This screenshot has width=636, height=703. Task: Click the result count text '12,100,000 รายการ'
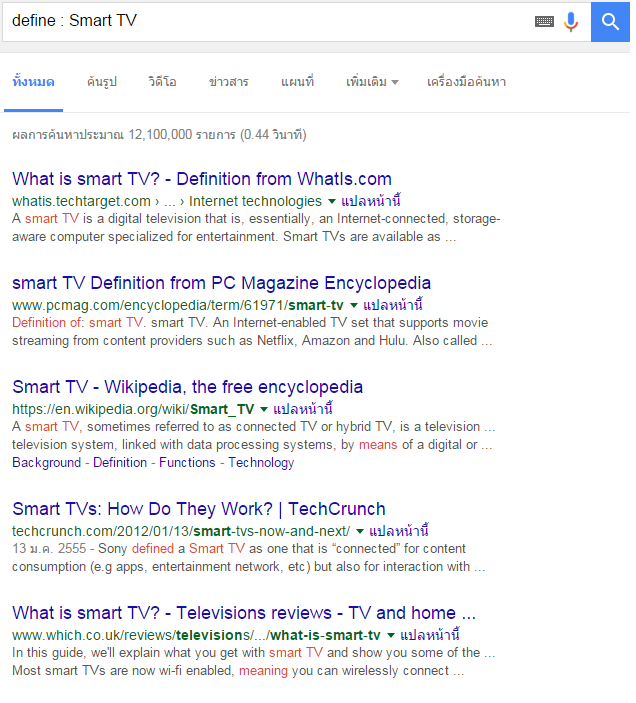point(182,135)
